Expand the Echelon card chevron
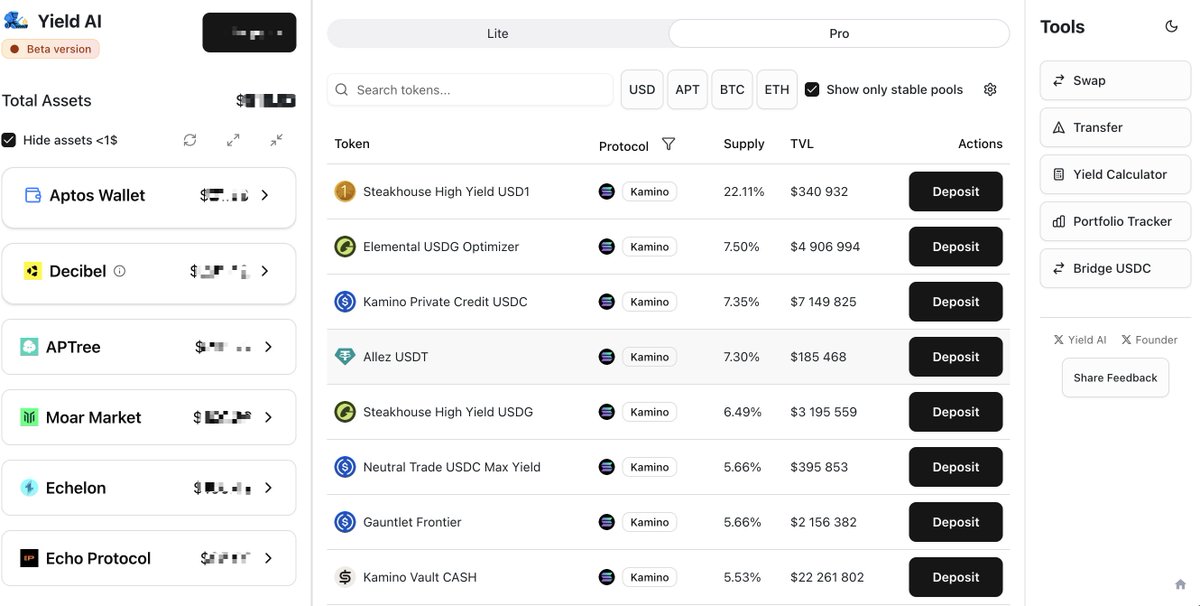This screenshot has width=1200, height=606. [x=268, y=488]
